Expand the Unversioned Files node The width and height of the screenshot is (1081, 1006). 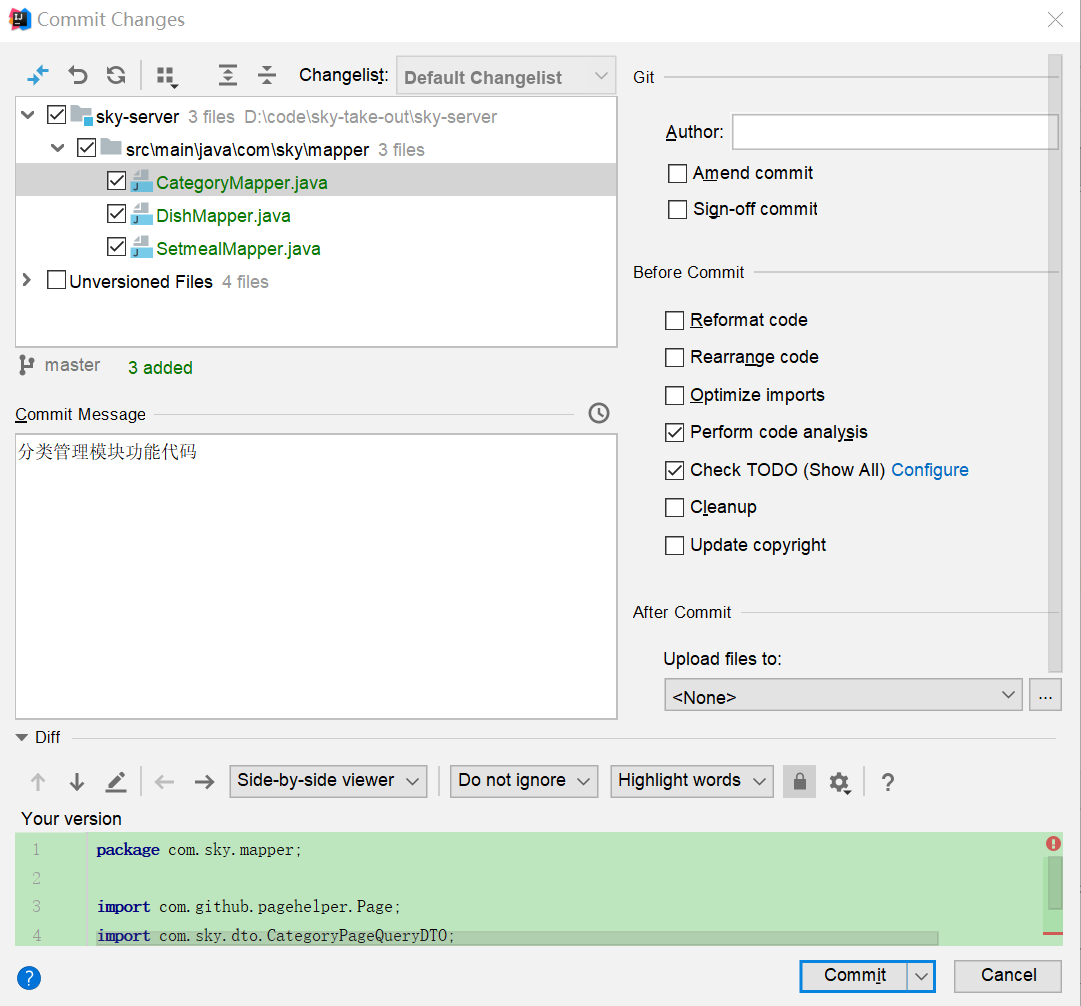27,281
